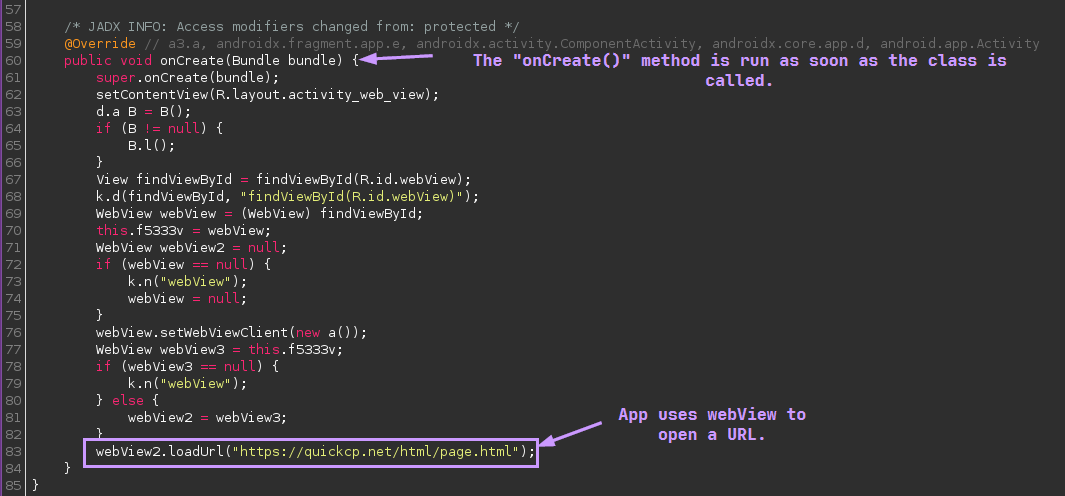
Task: Click the webView2.loadUrl method call
Action: 316,452
